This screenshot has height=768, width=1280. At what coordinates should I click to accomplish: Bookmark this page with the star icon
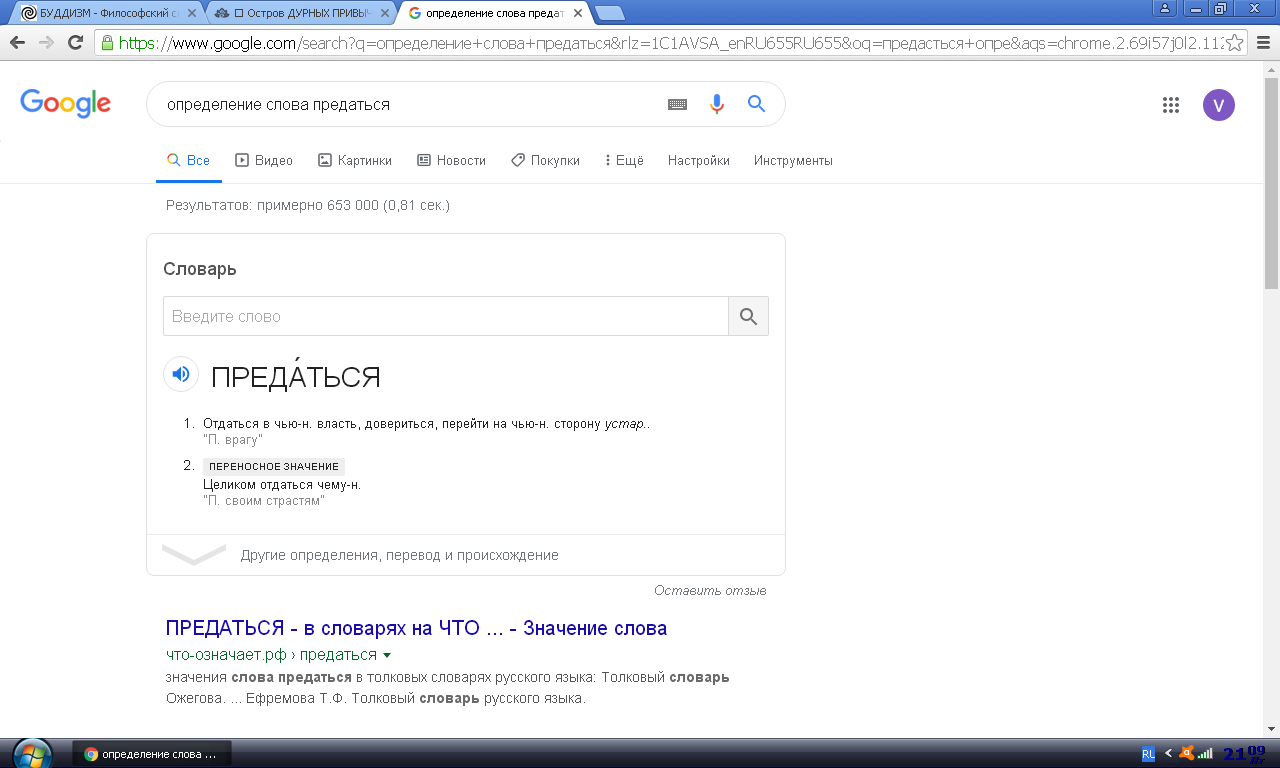tap(1235, 42)
